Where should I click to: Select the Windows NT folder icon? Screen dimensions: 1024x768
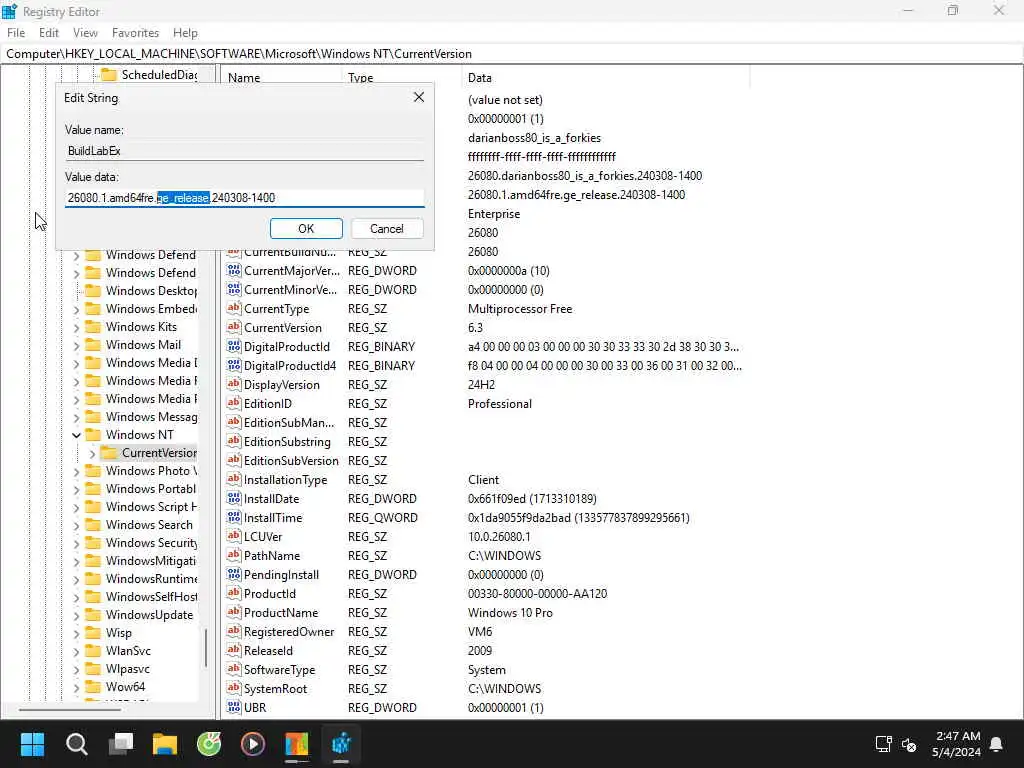pos(93,434)
